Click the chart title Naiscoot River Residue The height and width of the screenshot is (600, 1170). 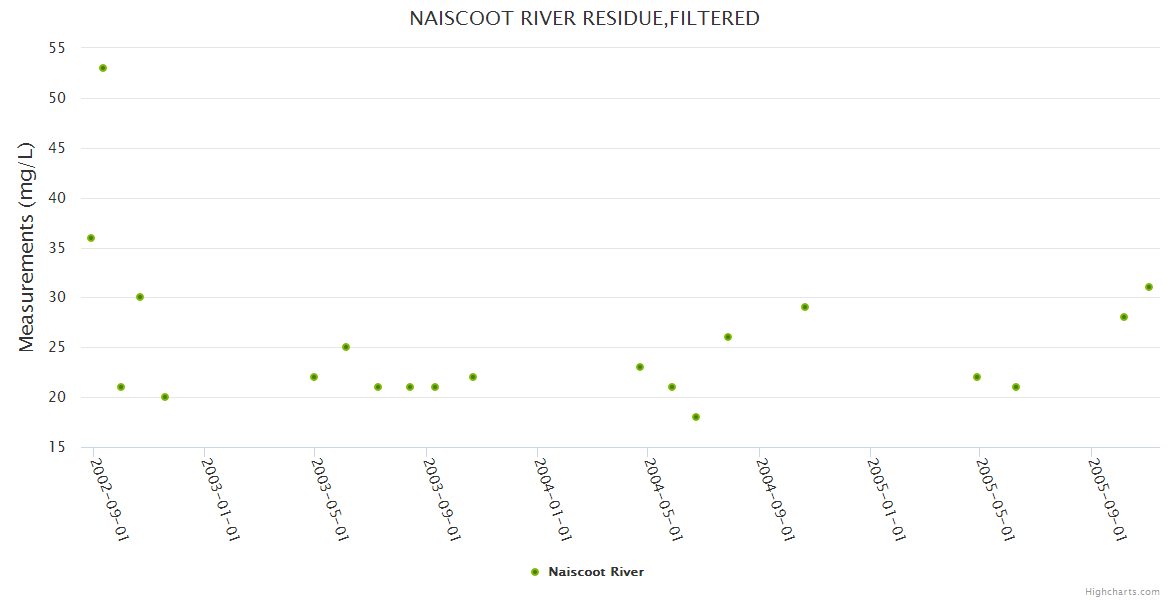click(584, 18)
